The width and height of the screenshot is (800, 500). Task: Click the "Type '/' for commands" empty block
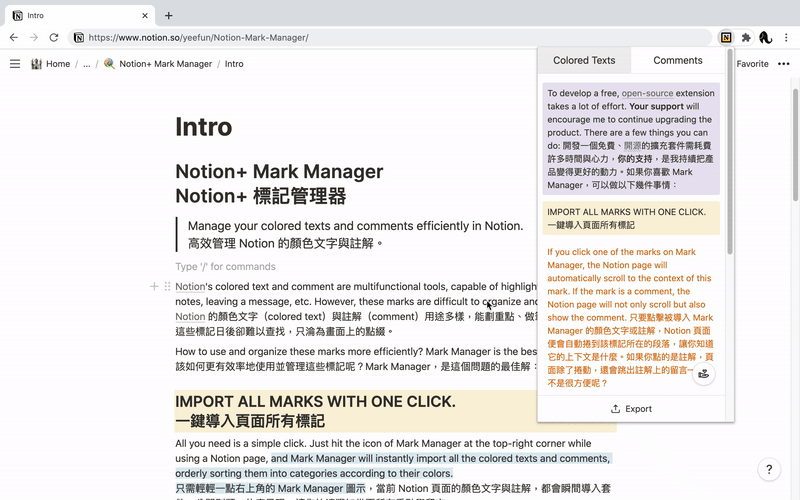225,266
